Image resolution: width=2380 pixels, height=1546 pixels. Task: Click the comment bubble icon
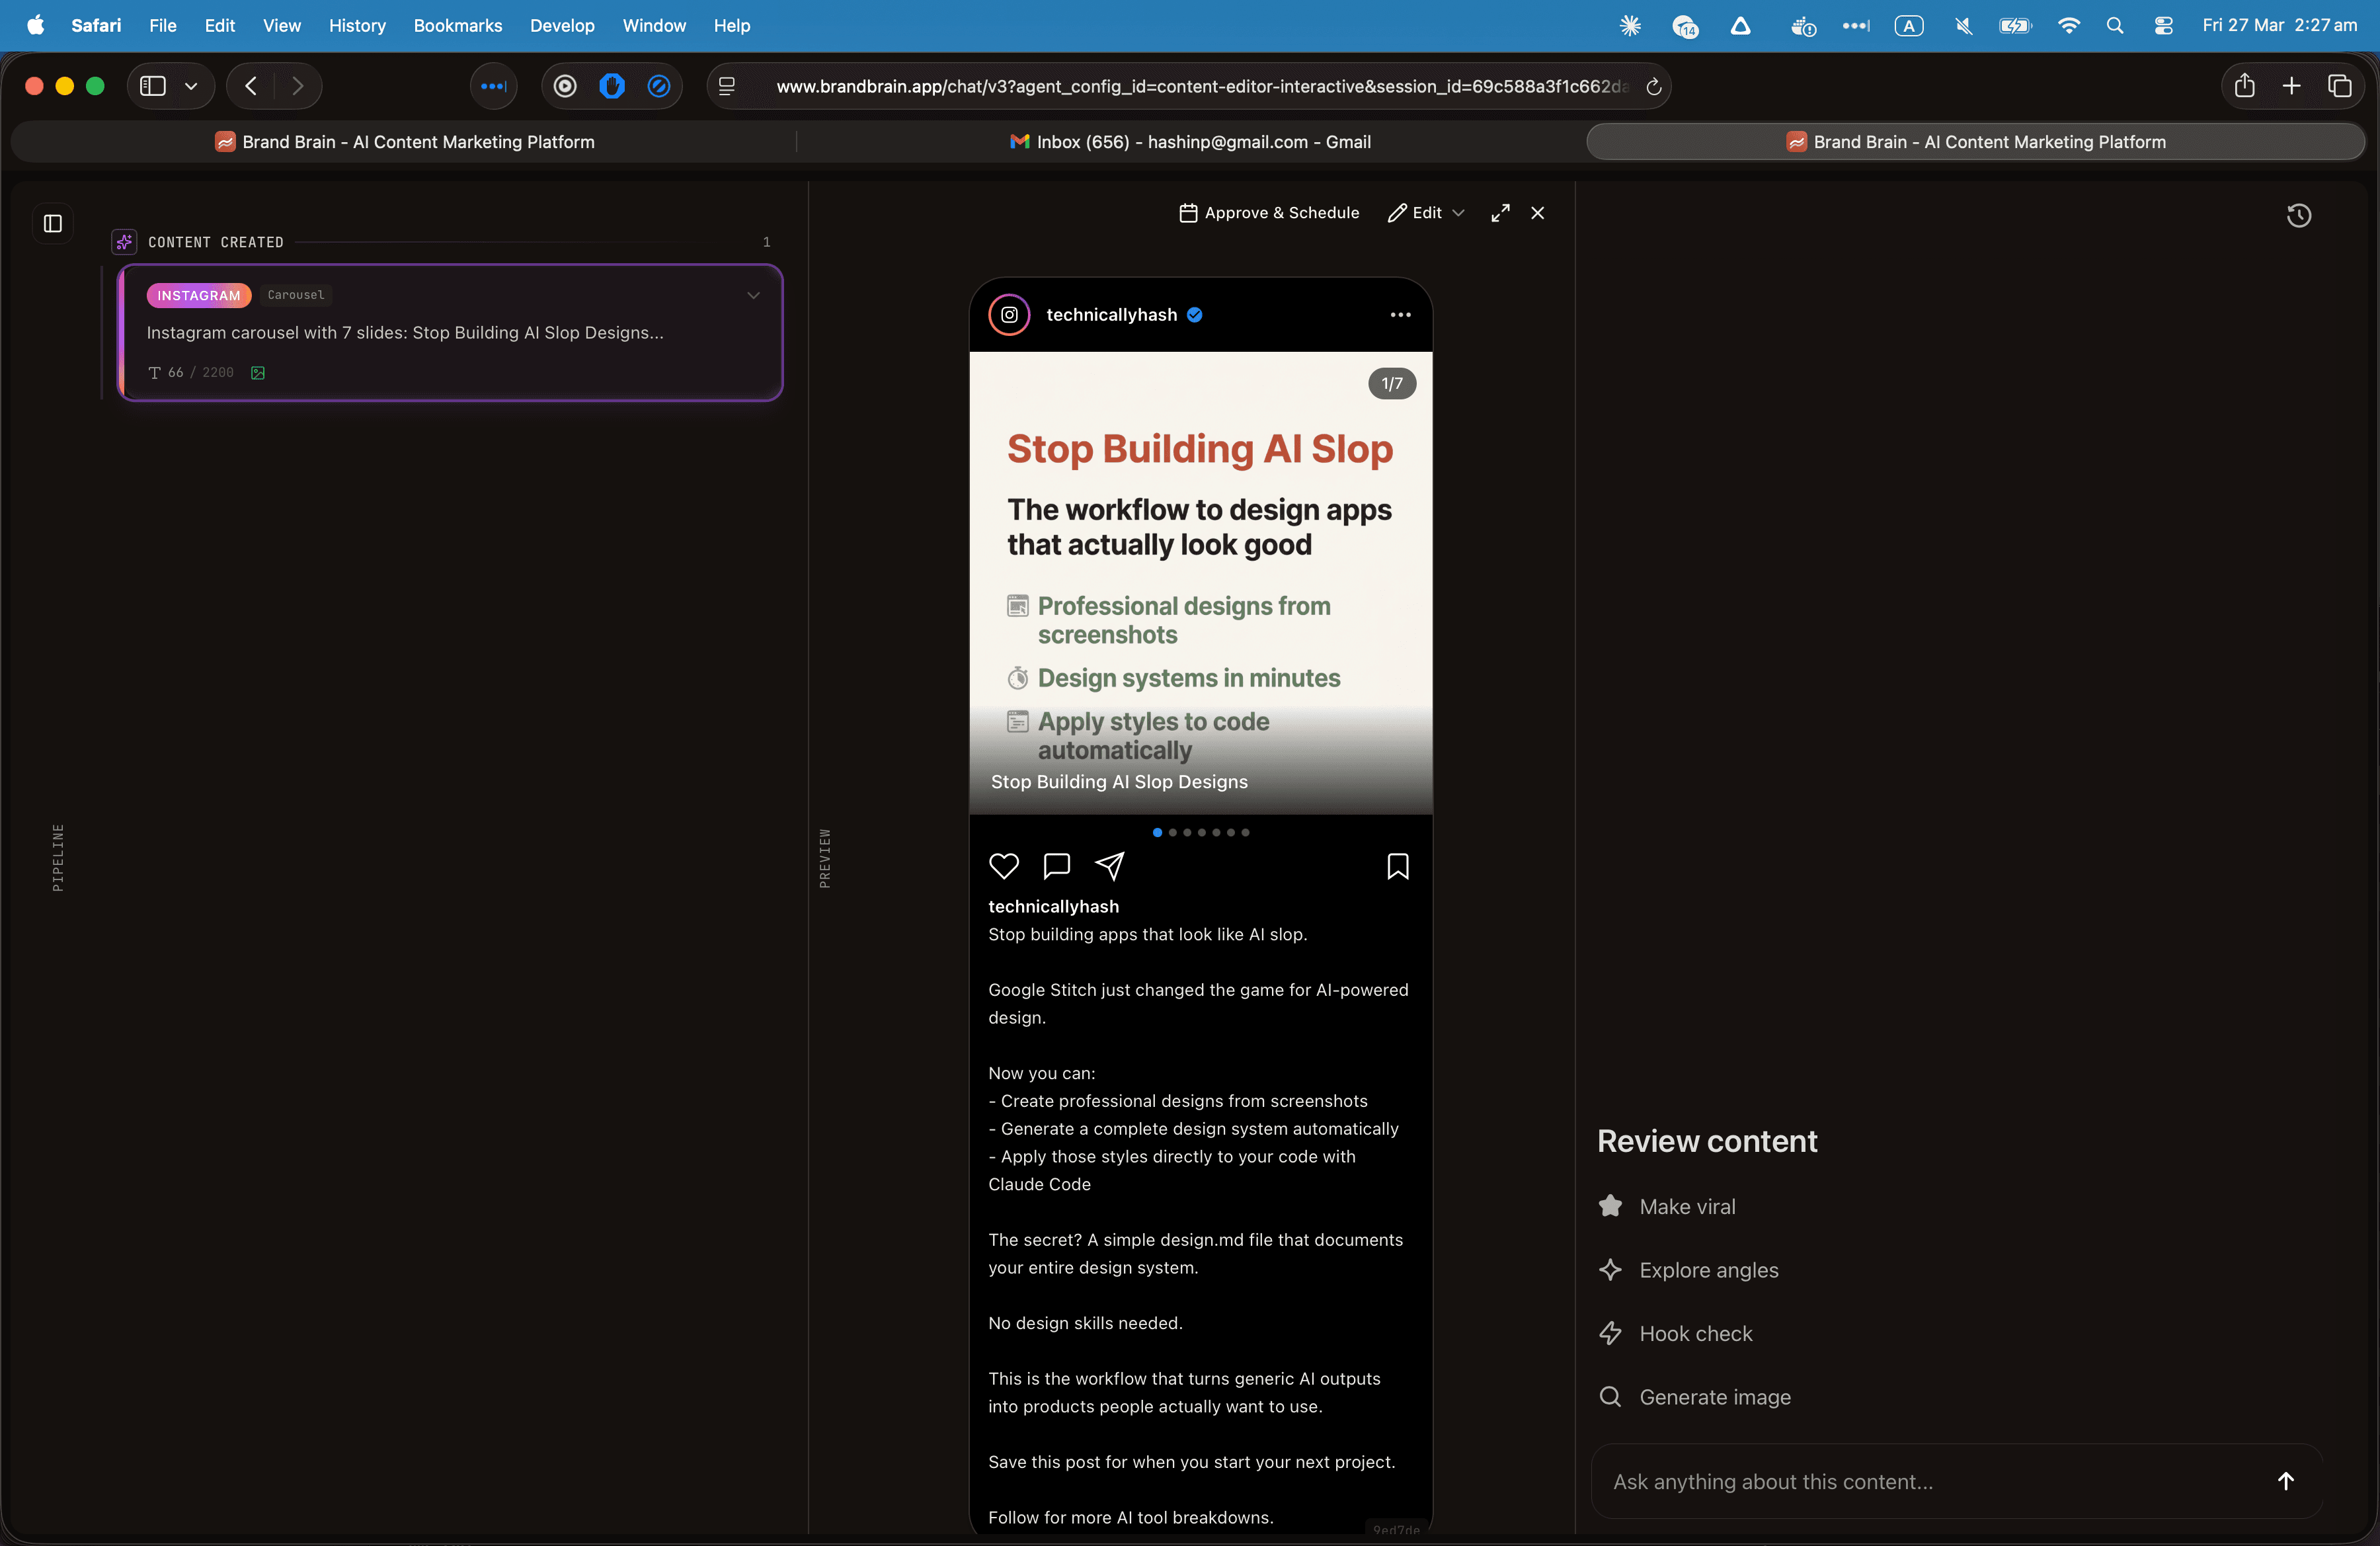(x=1056, y=866)
